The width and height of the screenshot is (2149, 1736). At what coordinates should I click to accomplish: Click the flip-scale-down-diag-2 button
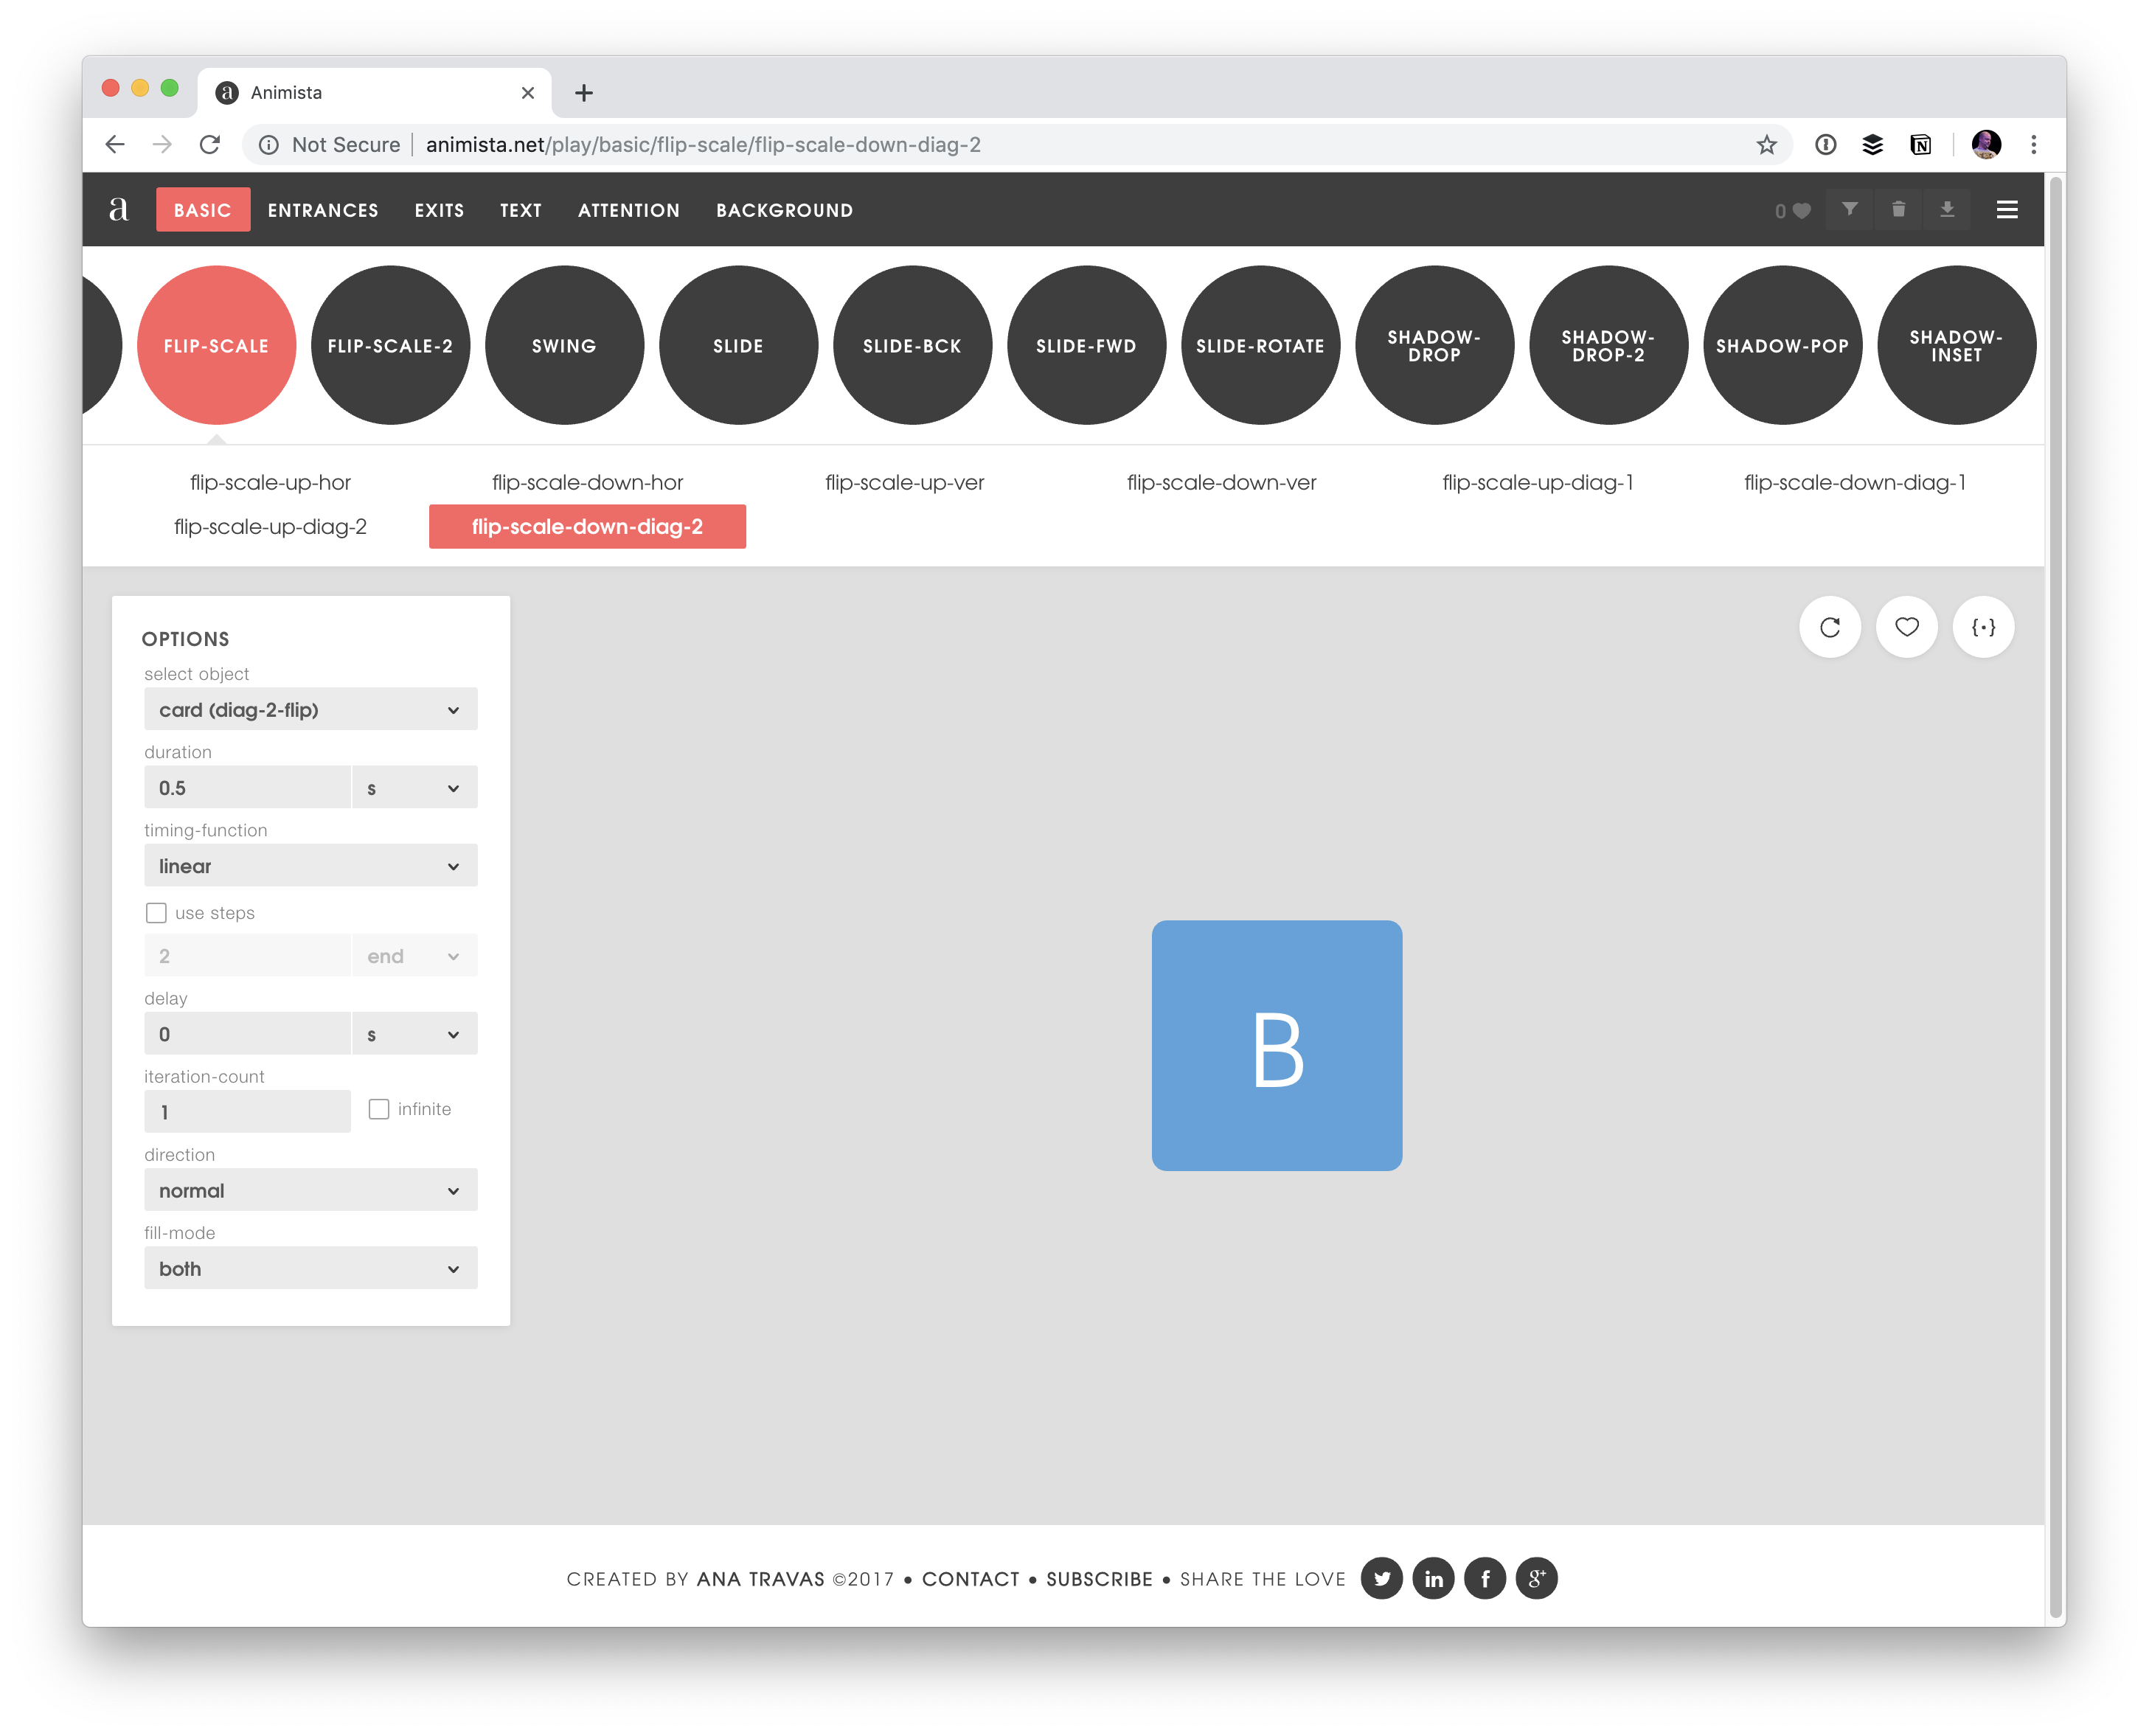point(586,526)
